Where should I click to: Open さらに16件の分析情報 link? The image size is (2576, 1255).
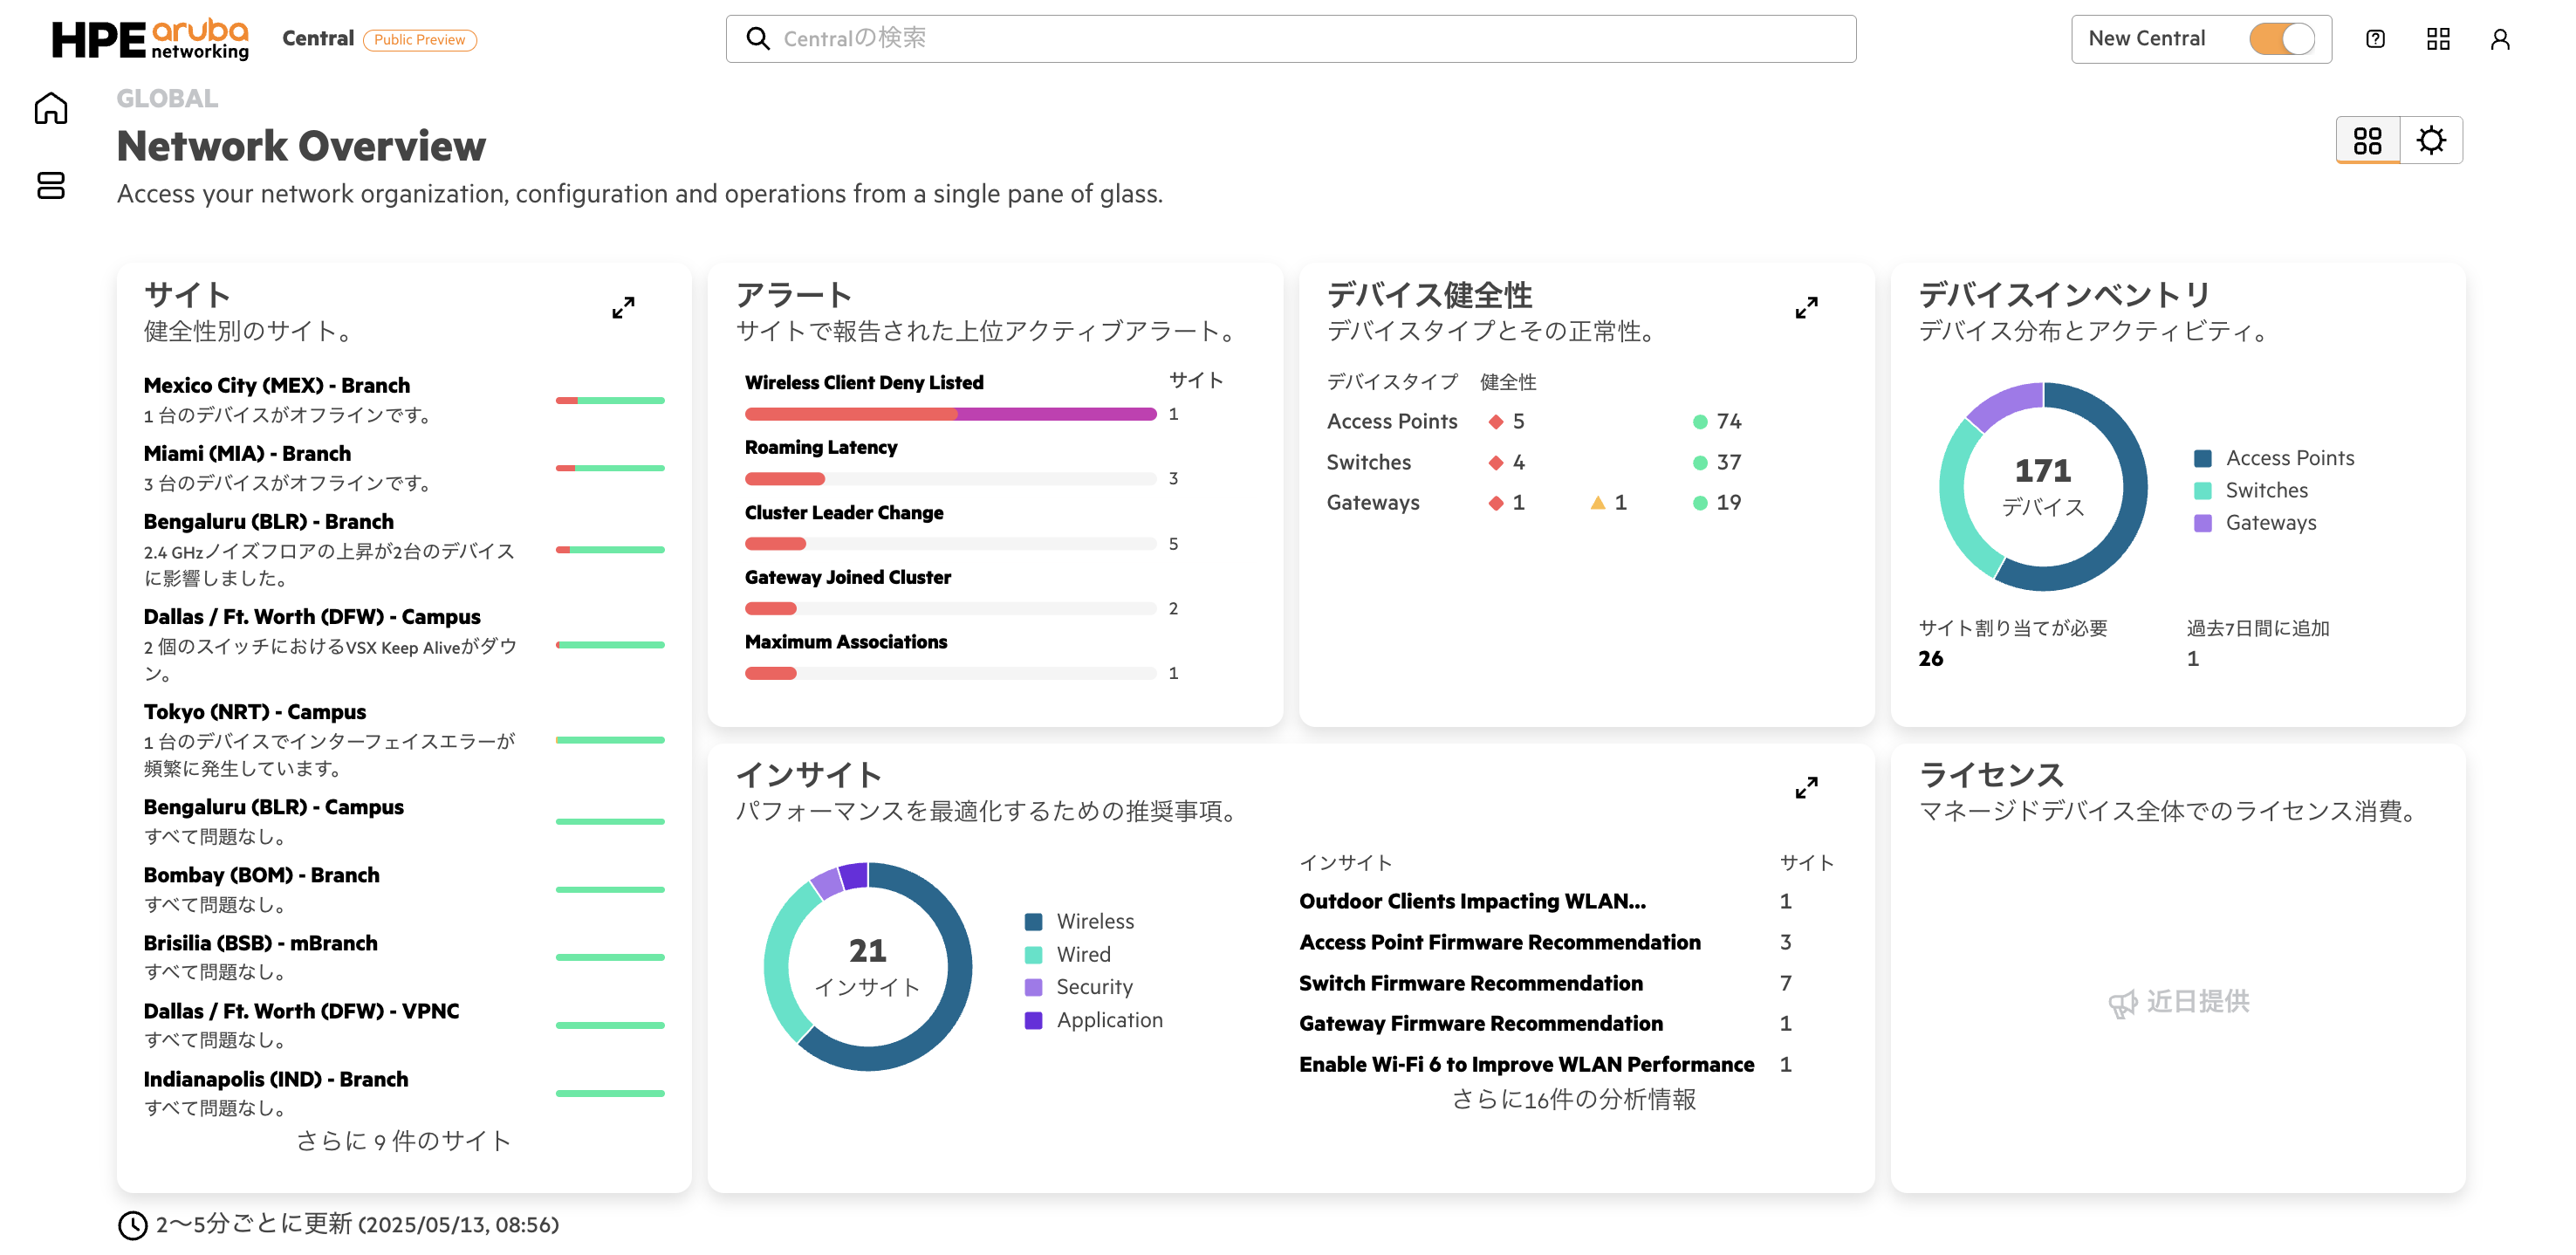1573,1099
